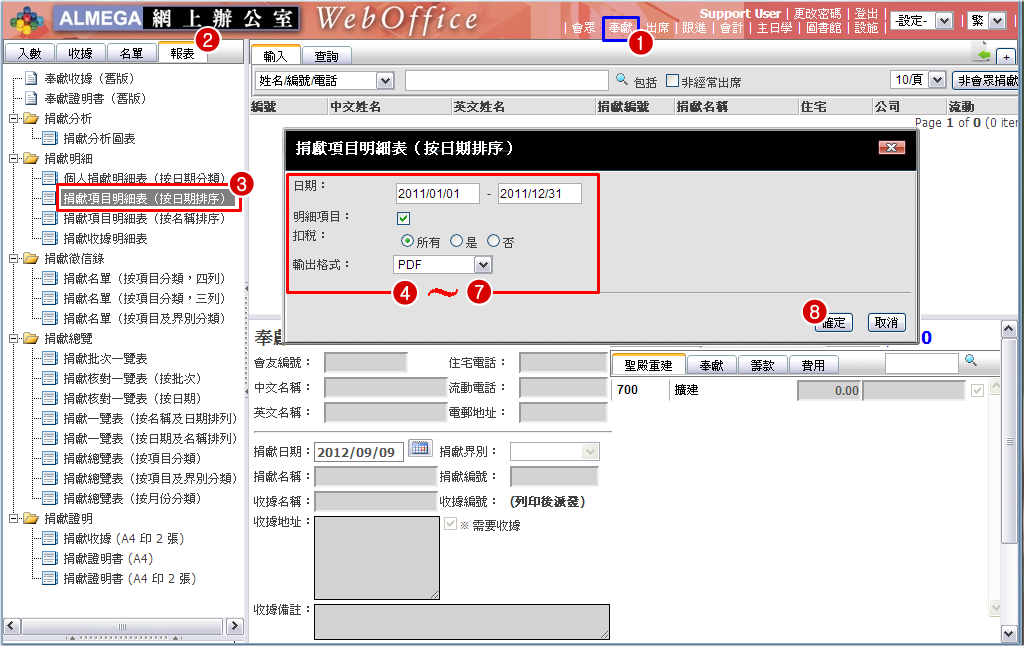Click the start date field showing 2011/01/01

437,194
